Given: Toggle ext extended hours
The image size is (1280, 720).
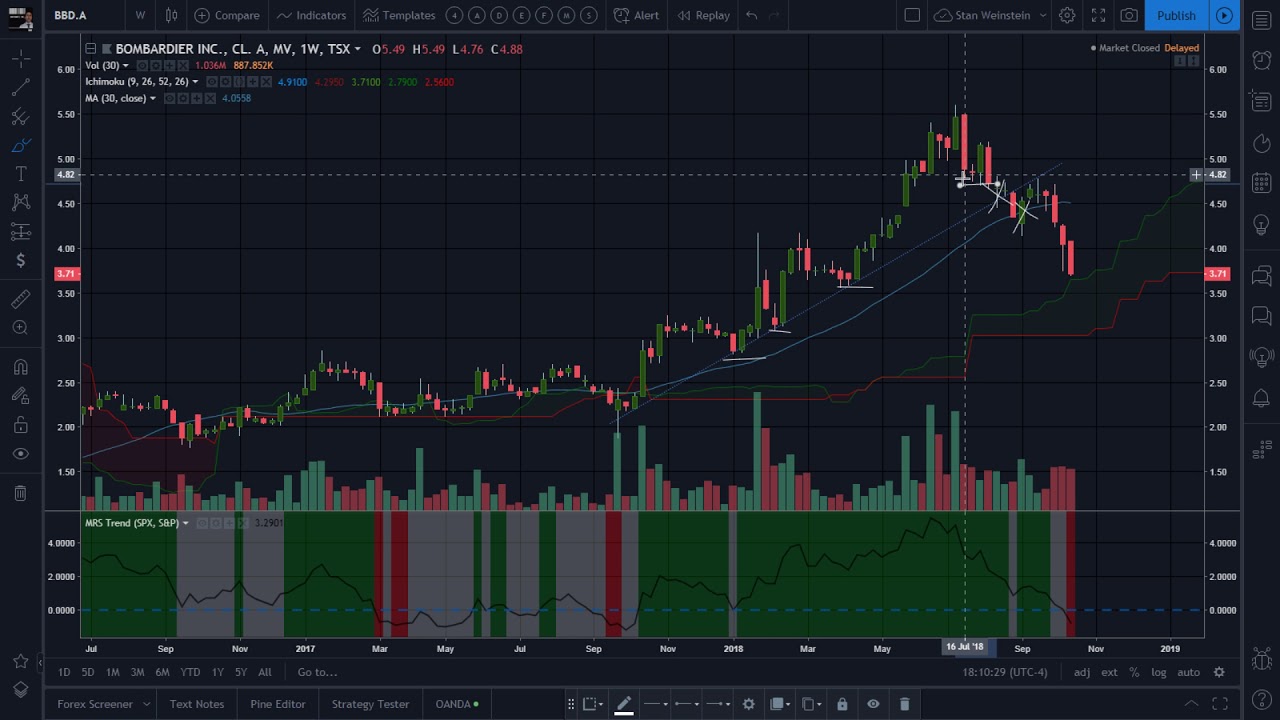Looking at the screenshot, I should click(1109, 672).
